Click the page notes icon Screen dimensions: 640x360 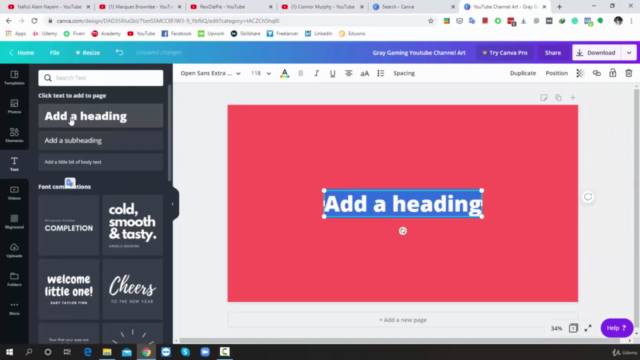tap(544, 98)
